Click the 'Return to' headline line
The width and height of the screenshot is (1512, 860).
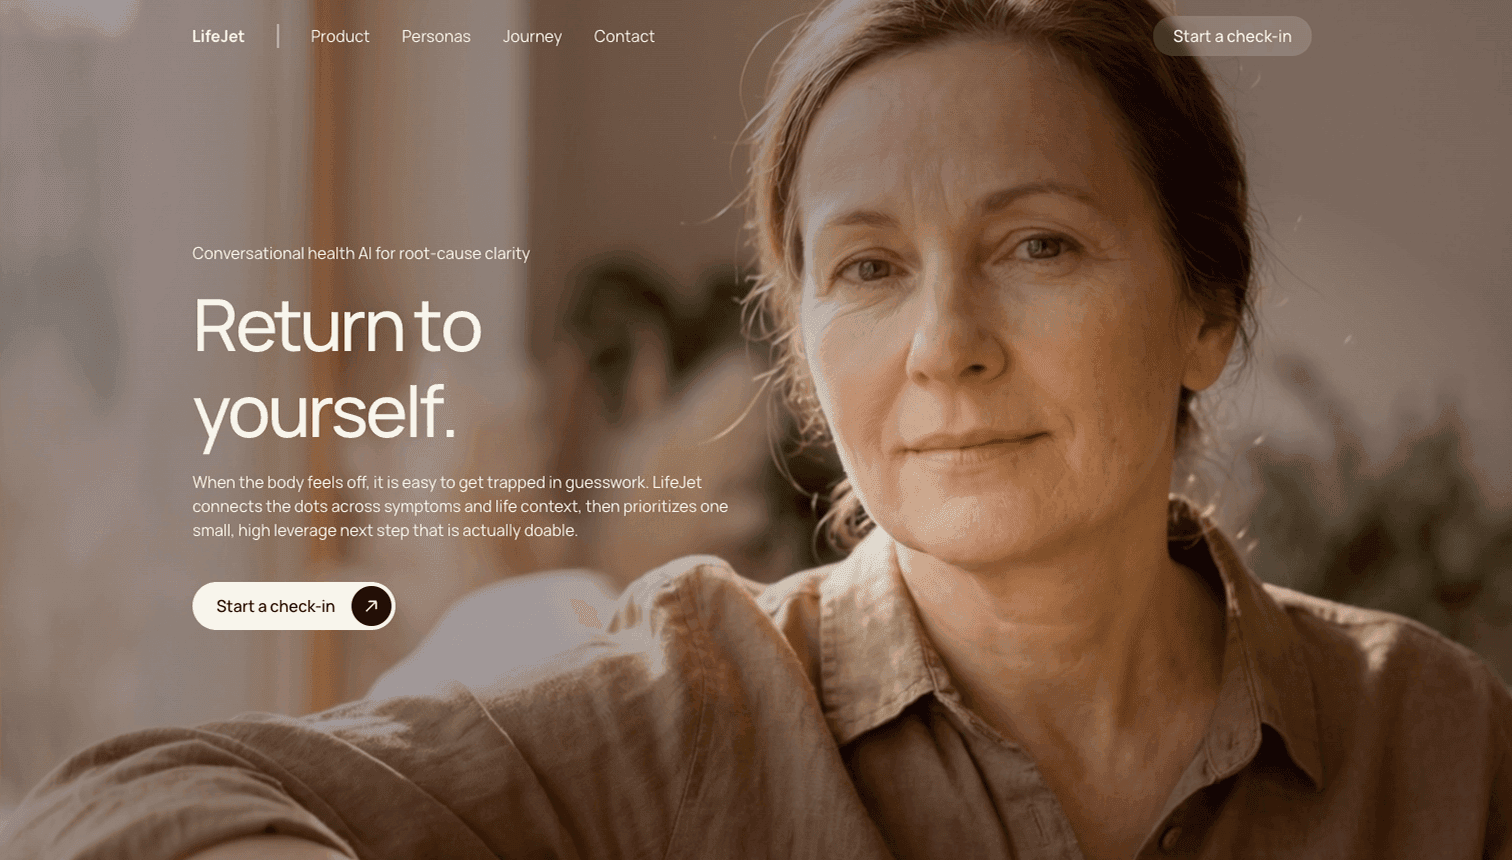point(337,326)
